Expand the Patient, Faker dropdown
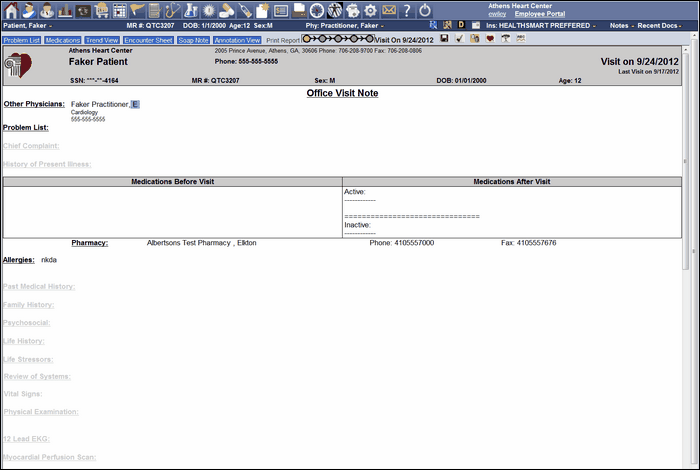This screenshot has height=470, width=700. [28, 25]
